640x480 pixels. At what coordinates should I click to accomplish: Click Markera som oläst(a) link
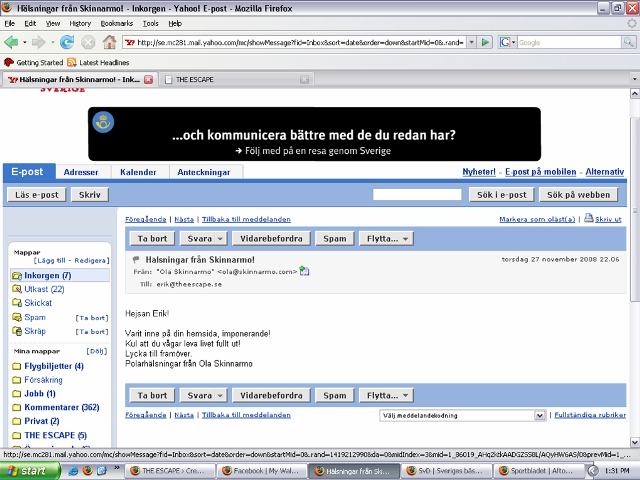[x=537, y=219]
